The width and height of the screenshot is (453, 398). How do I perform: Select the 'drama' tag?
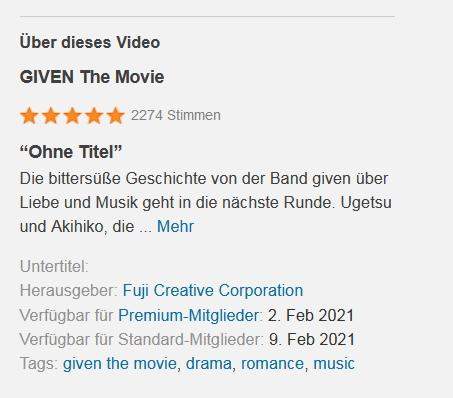208,363
